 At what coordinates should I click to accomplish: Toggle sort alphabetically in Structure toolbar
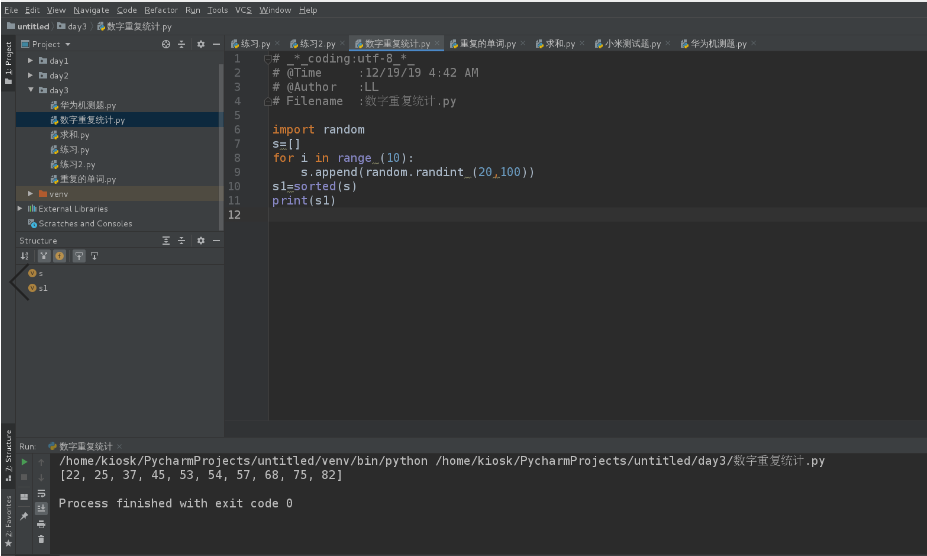pyautogui.click(x=24, y=256)
